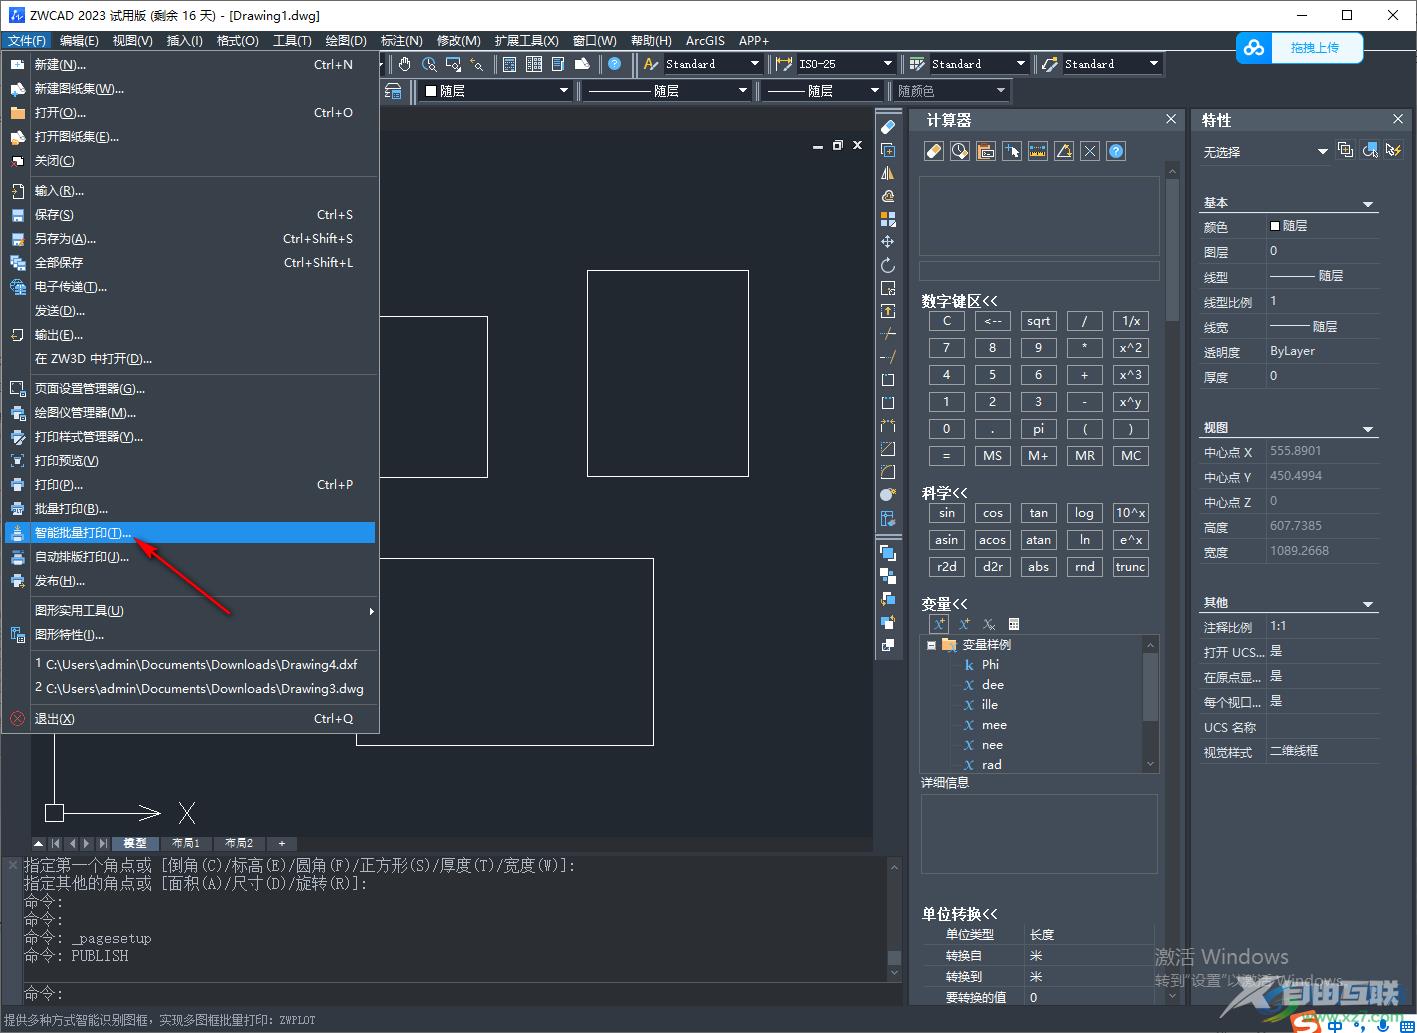
Task: Select the Erase tool in vertical toolbar
Action: (x=888, y=127)
